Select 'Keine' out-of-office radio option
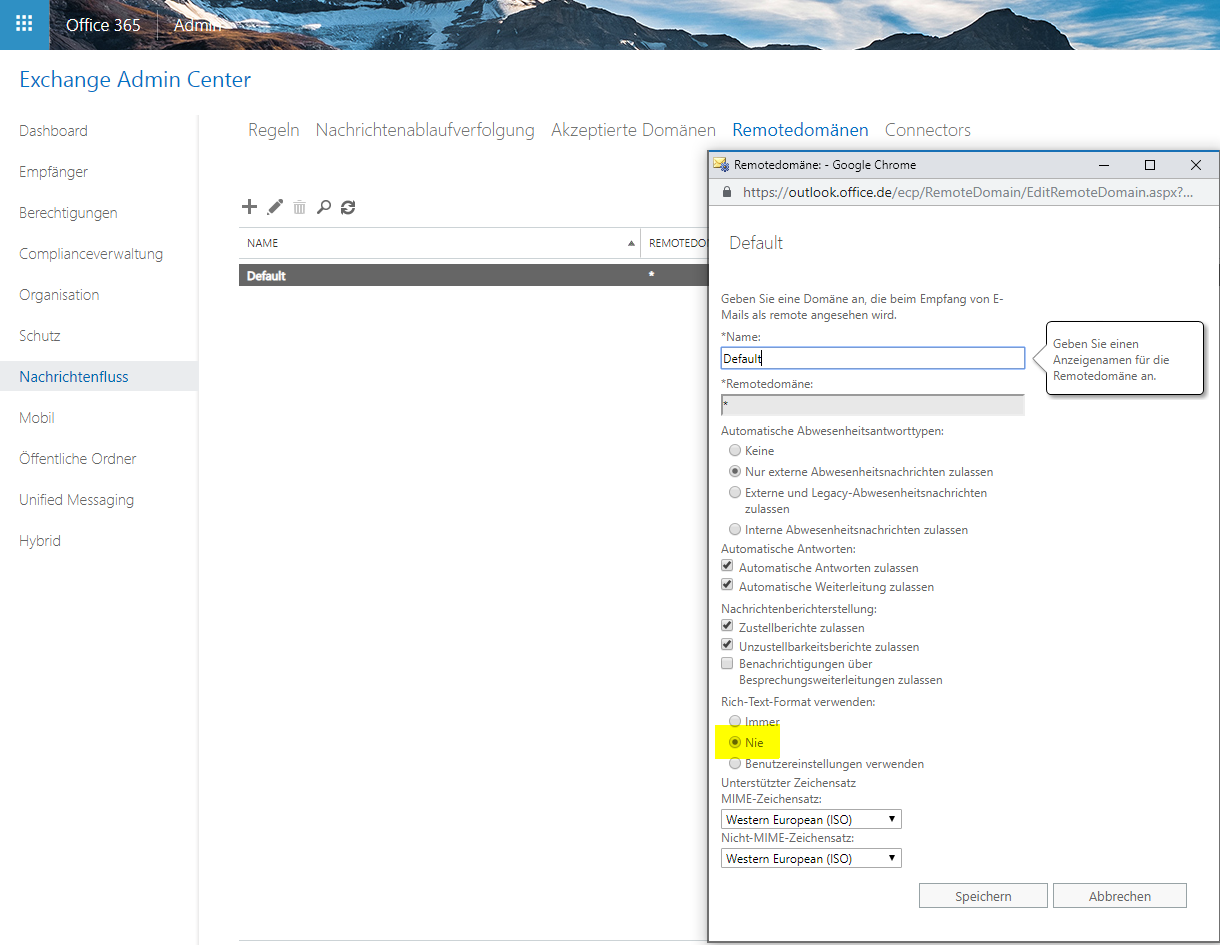This screenshot has width=1220, height=945. (x=735, y=451)
